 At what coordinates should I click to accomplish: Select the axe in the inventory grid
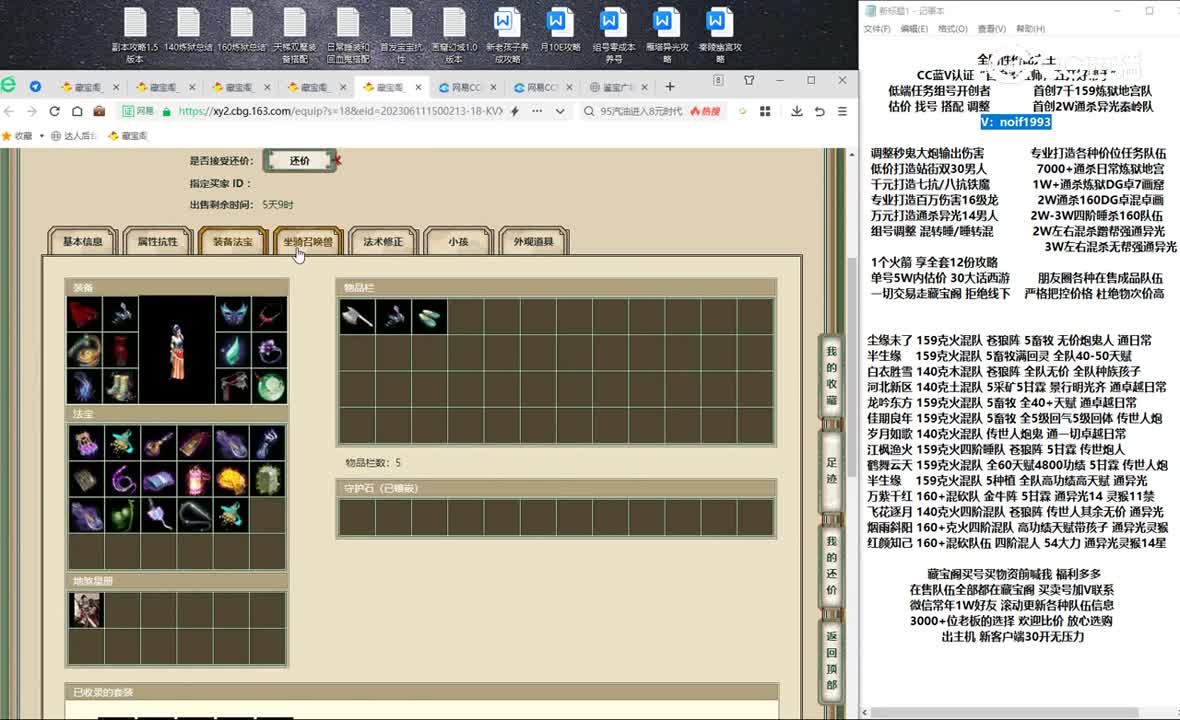(357, 317)
